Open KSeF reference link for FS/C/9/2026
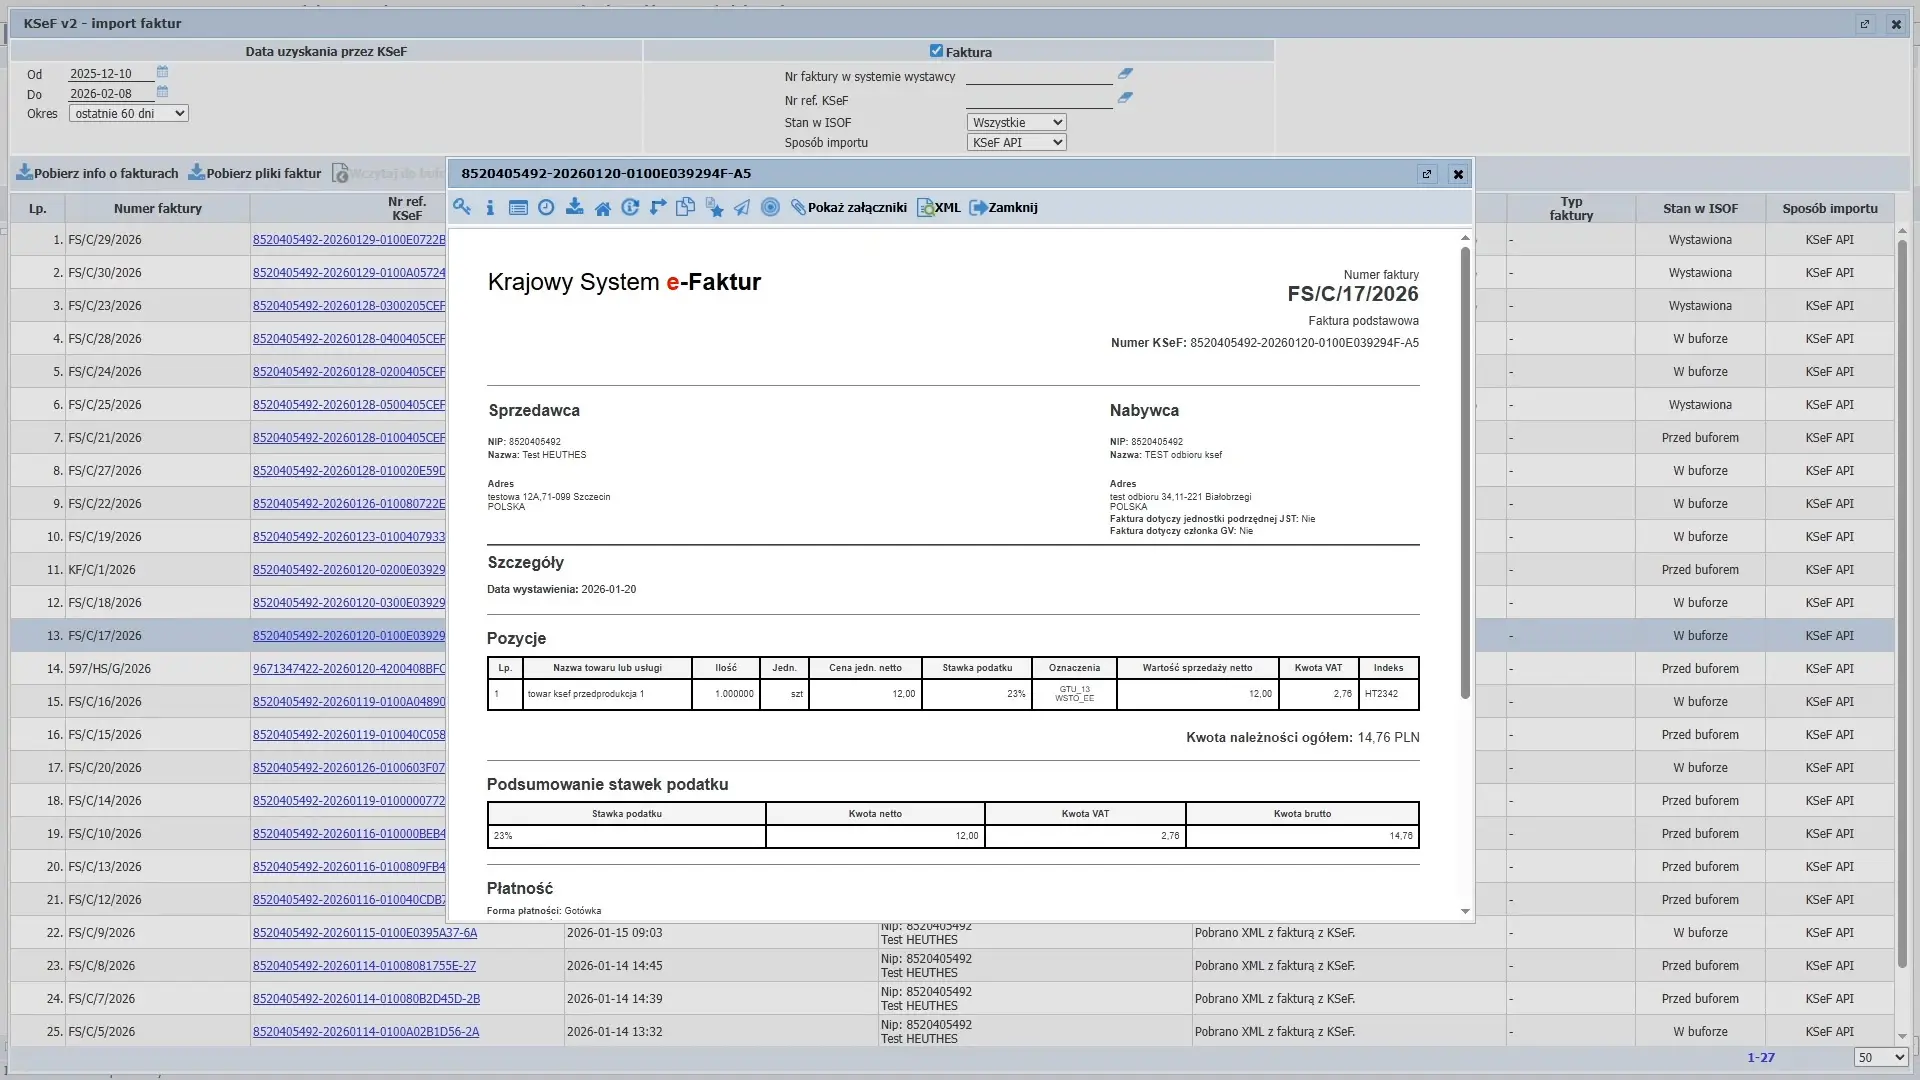This screenshot has height=1080, width=1920. pos(364,933)
